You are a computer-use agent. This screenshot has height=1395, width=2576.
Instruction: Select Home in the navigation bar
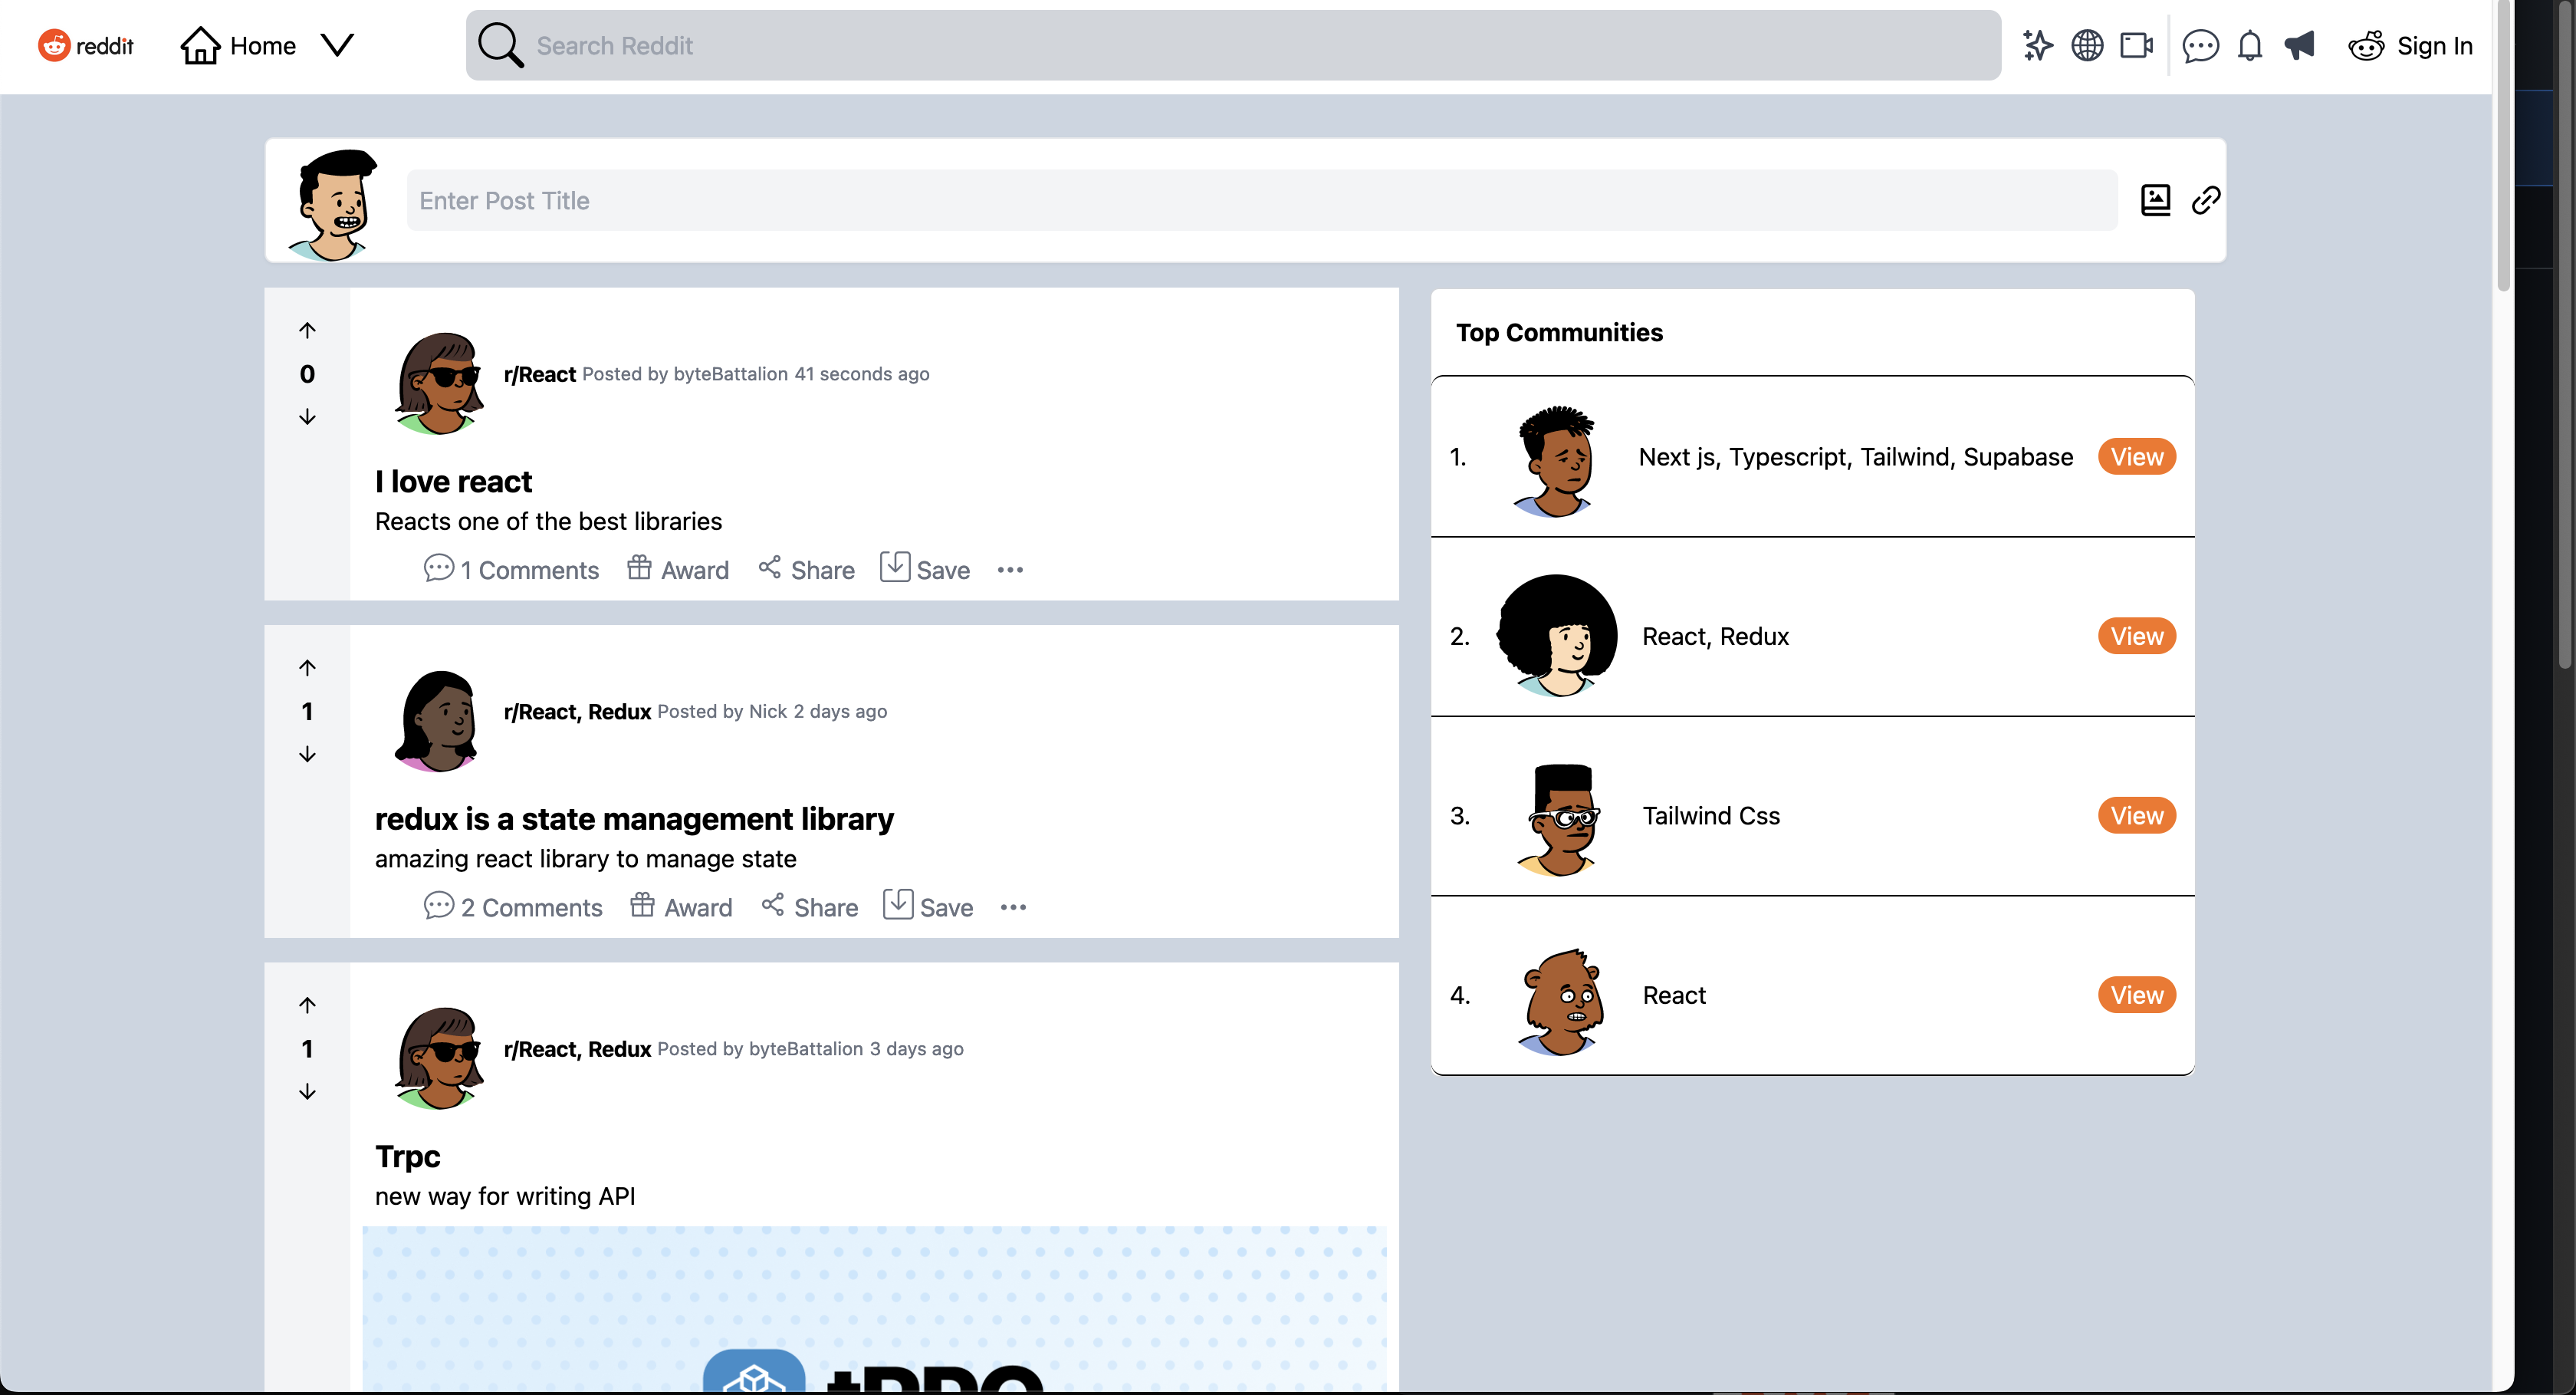(x=263, y=45)
